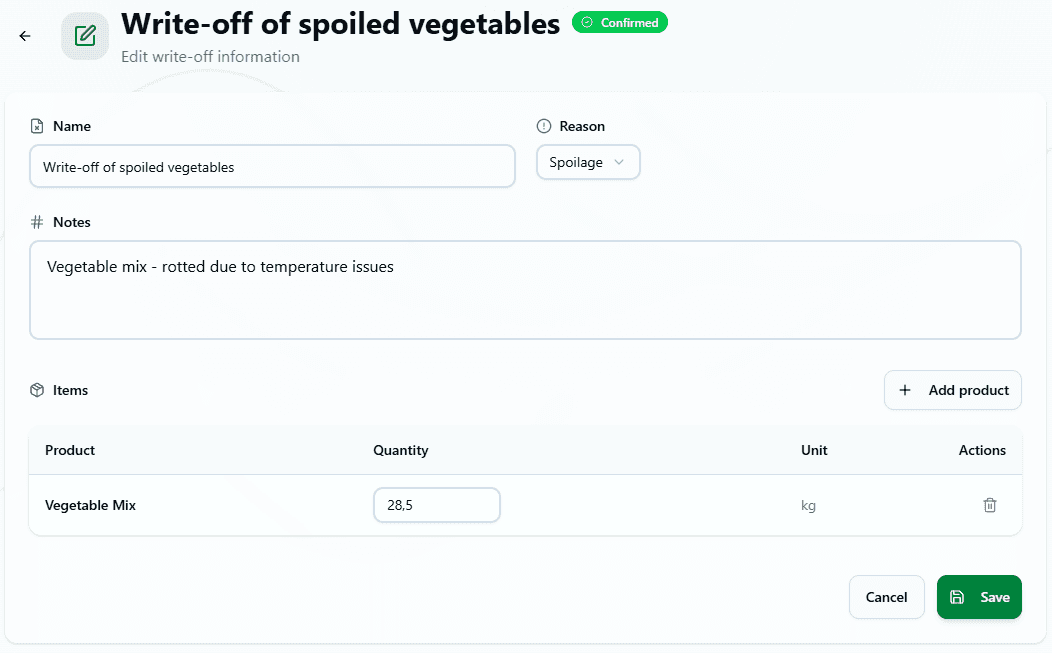Delete the Vegetable Mix row with trash icon
Image resolution: width=1052 pixels, height=653 pixels.
[989, 505]
